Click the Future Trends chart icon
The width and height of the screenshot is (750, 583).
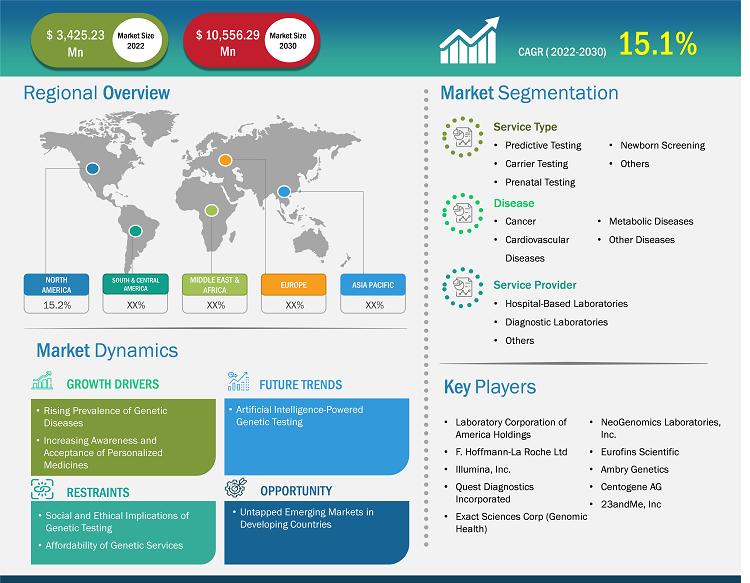pos(238,381)
